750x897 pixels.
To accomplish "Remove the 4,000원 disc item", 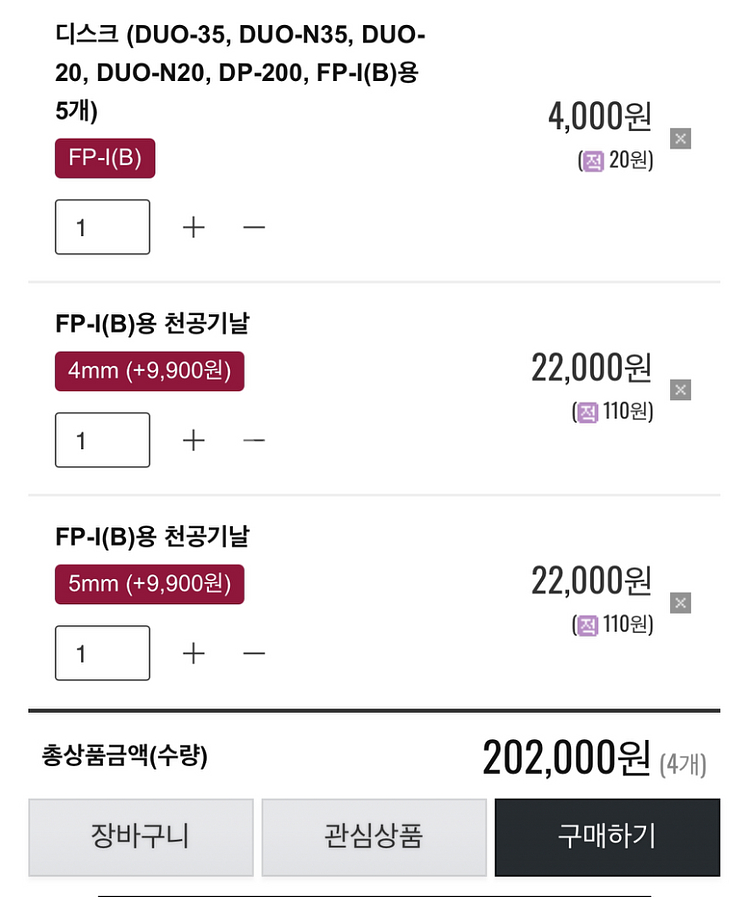I will click(x=680, y=138).
